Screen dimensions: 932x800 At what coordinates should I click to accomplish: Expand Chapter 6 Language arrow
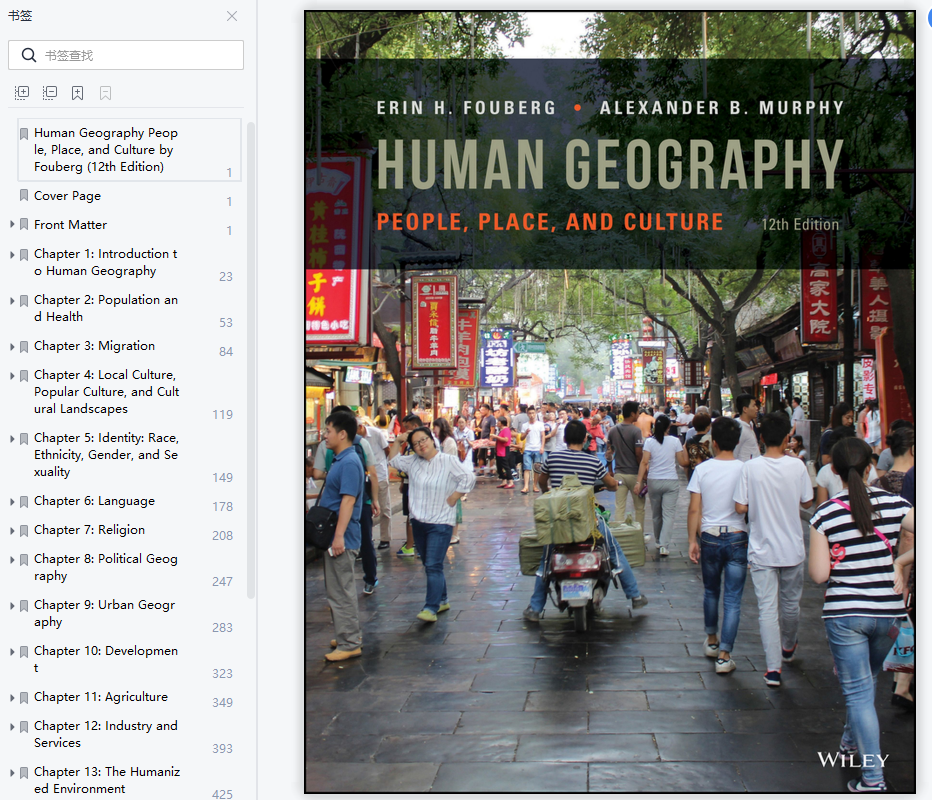(12, 502)
